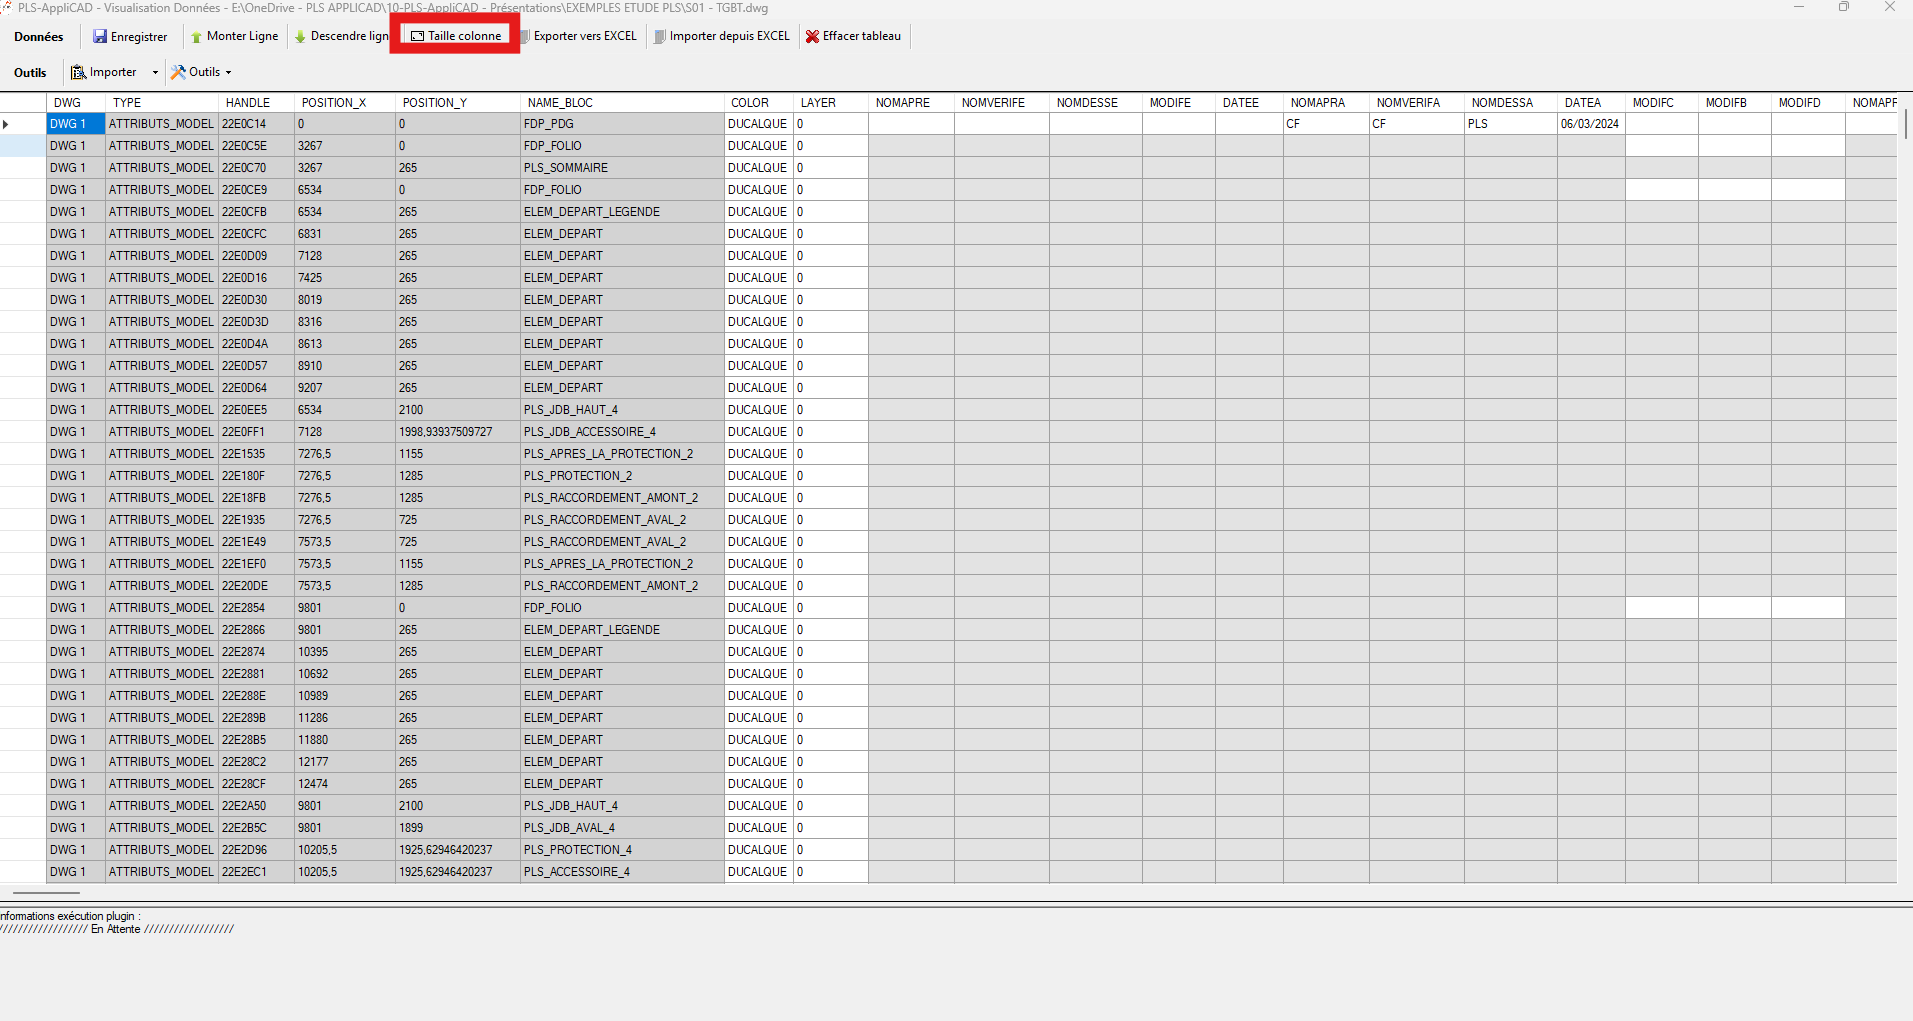The image size is (1913, 1021).
Task: Open the Importer dropdown arrow
Action: point(155,73)
